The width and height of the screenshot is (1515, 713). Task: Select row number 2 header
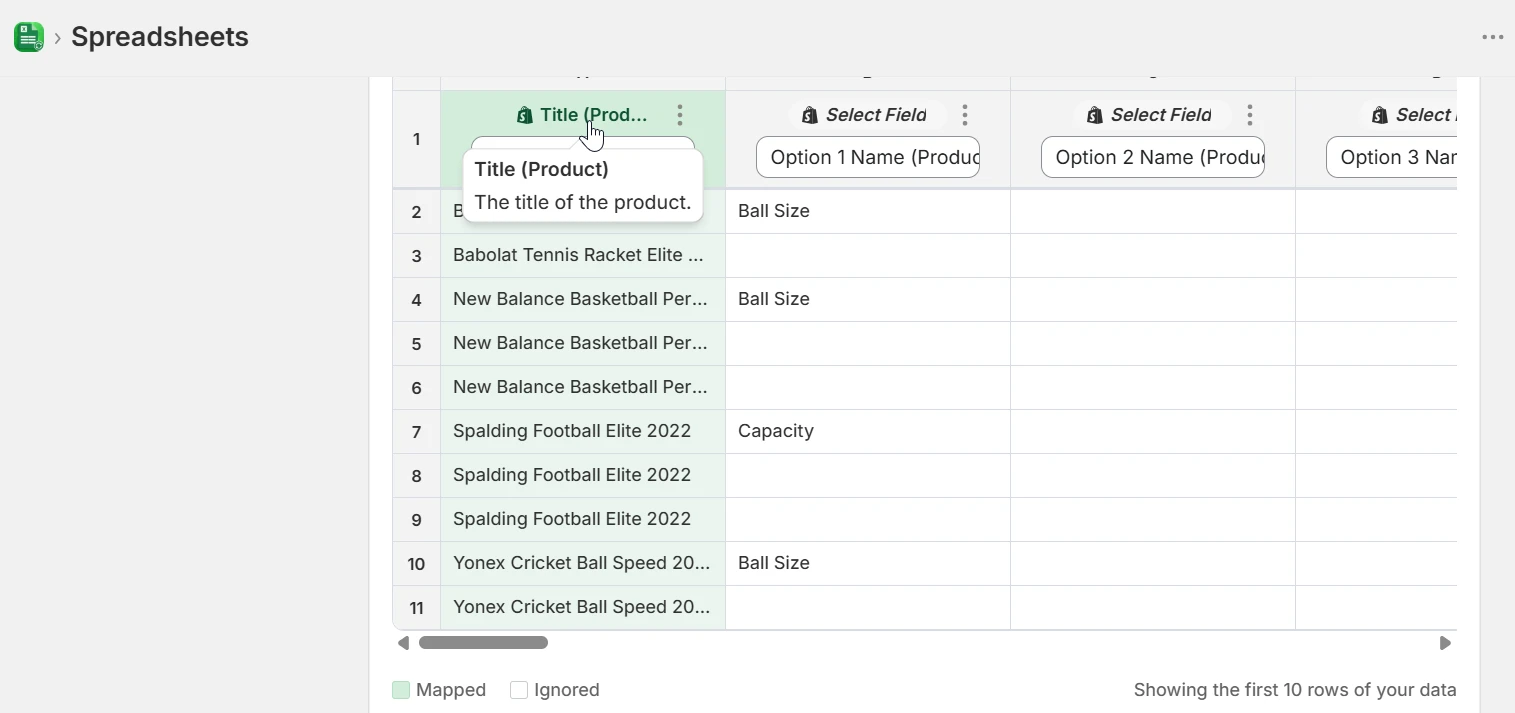pyautogui.click(x=417, y=212)
